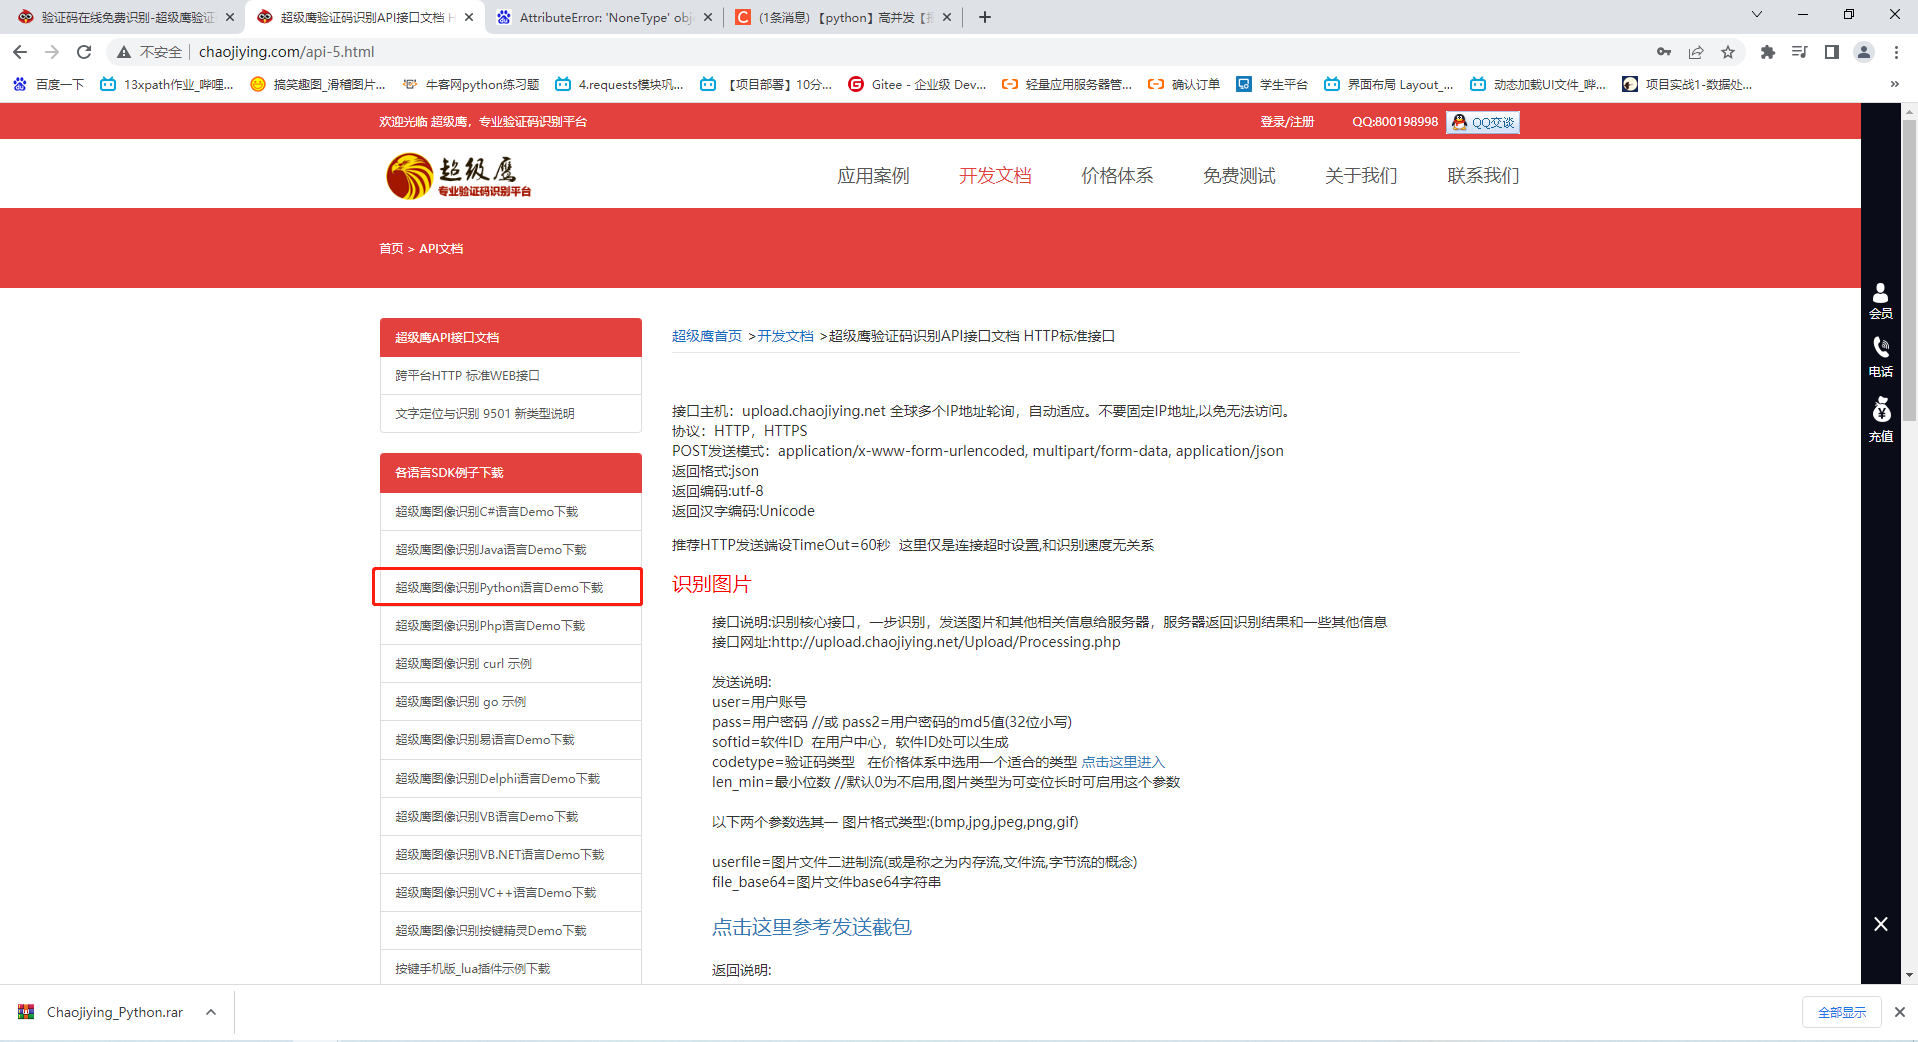The image size is (1918, 1042).
Task: Click the 电话 phone sidebar icon
Action: click(1881, 357)
